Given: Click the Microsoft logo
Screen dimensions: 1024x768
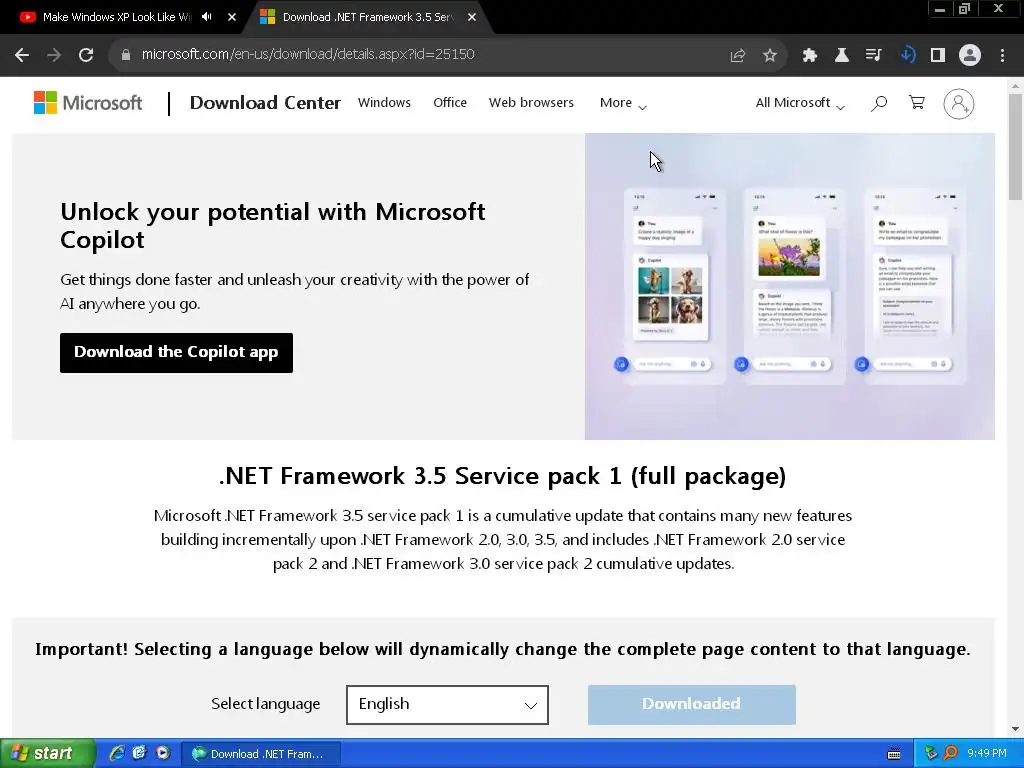Looking at the screenshot, I should (x=88, y=103).
